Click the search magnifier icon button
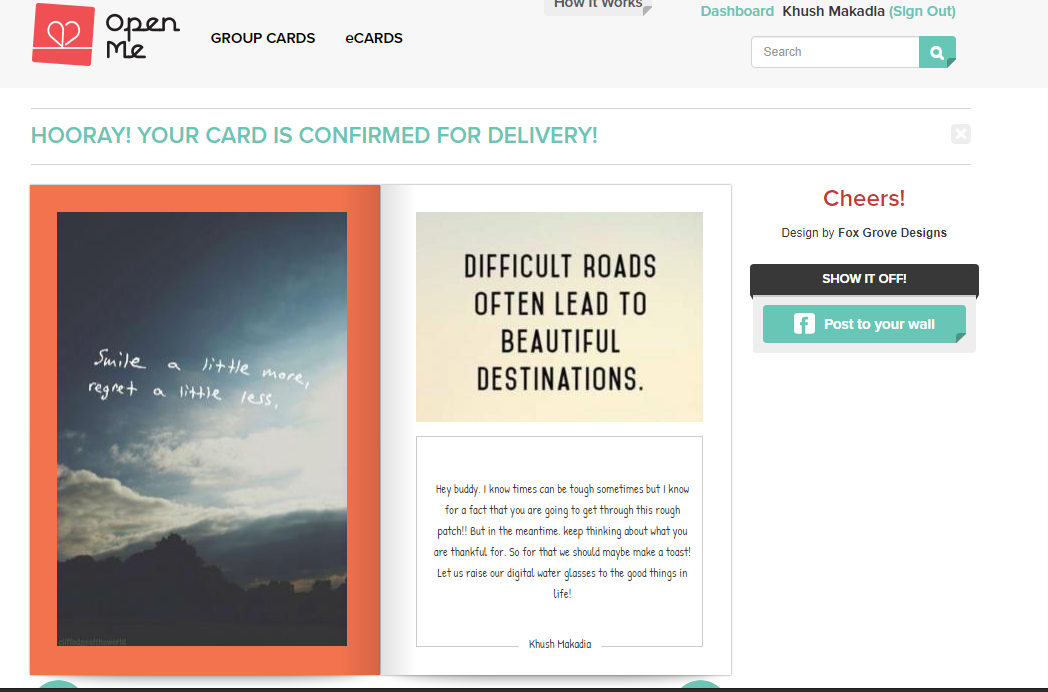Image resolution: width=1048 pixels, height=692 pixels. [937, 52]
